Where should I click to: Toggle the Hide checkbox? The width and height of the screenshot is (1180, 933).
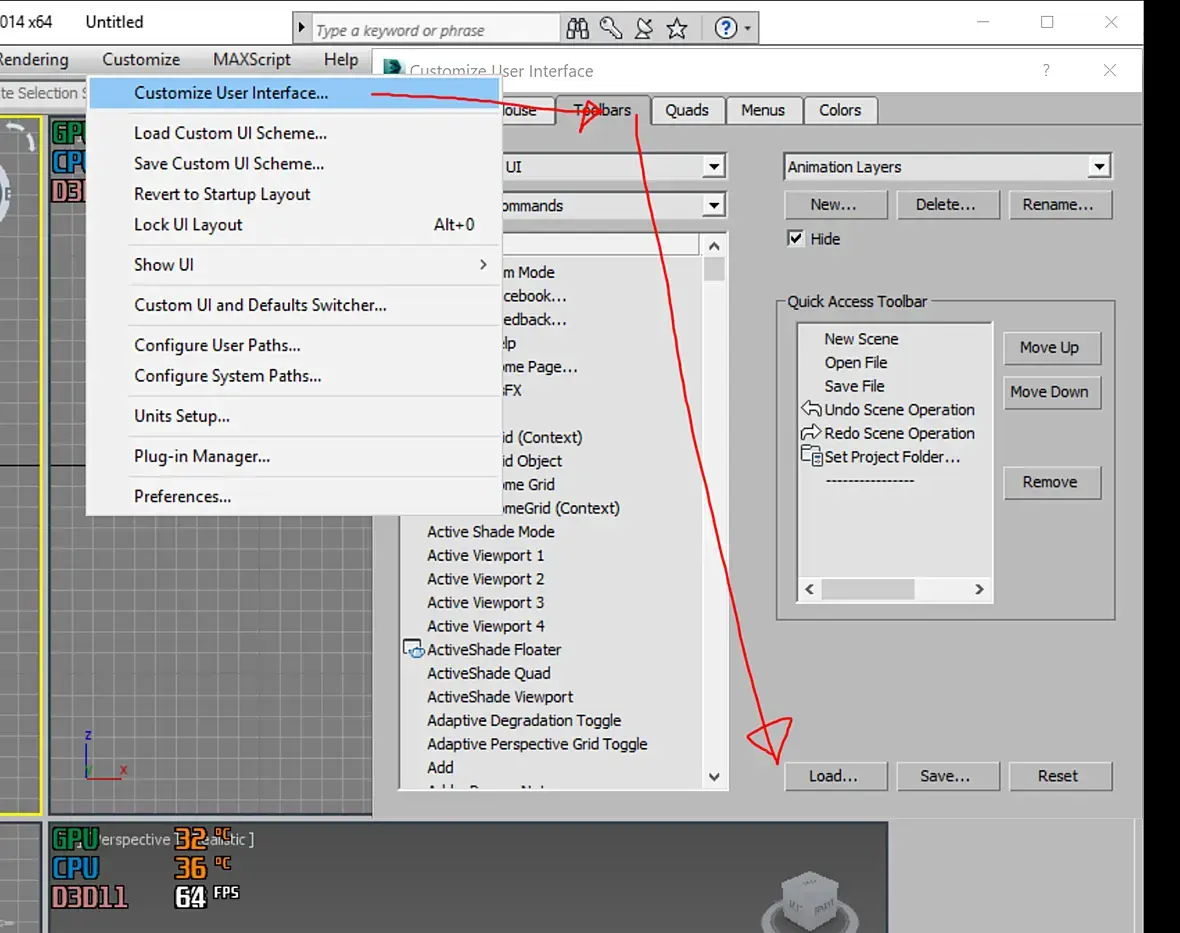[x=795, y=239]
